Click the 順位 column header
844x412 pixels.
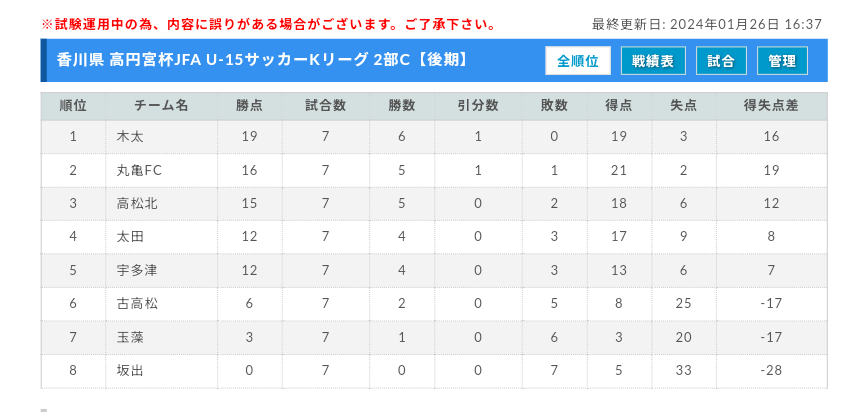click(73, 105)
